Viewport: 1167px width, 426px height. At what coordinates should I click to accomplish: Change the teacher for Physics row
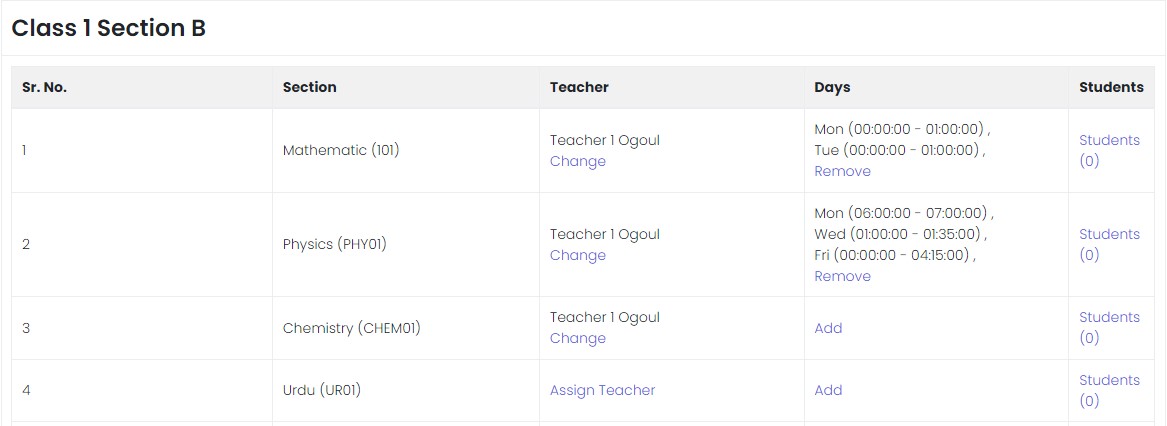tap(577, 256)
